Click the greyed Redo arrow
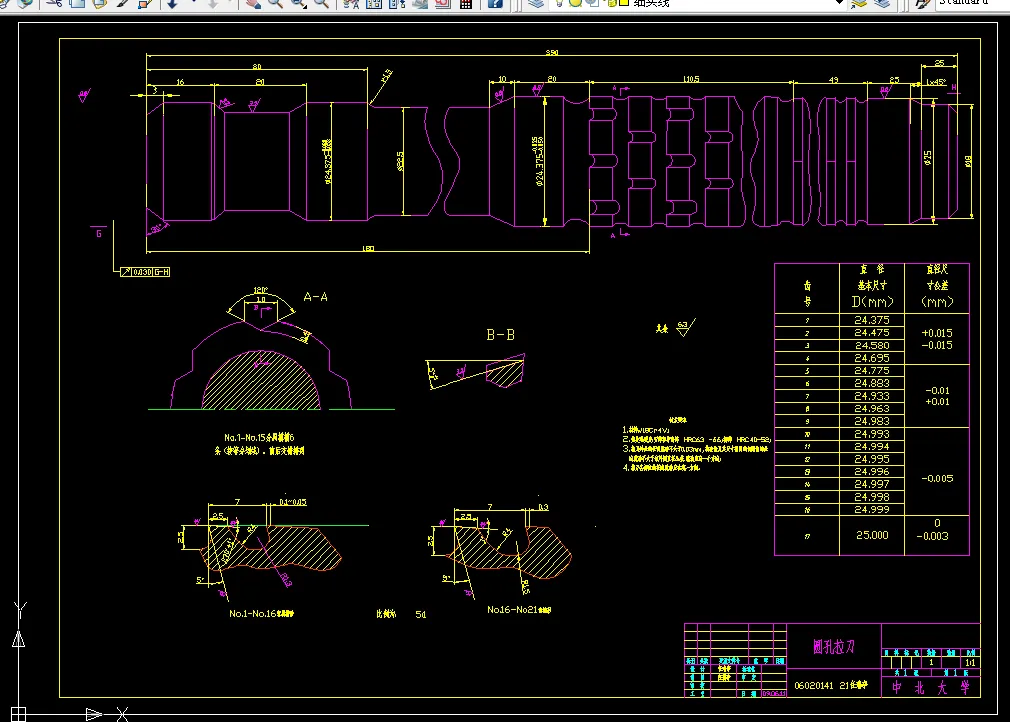The image size is (1010, 722). (x=213, y=3)
